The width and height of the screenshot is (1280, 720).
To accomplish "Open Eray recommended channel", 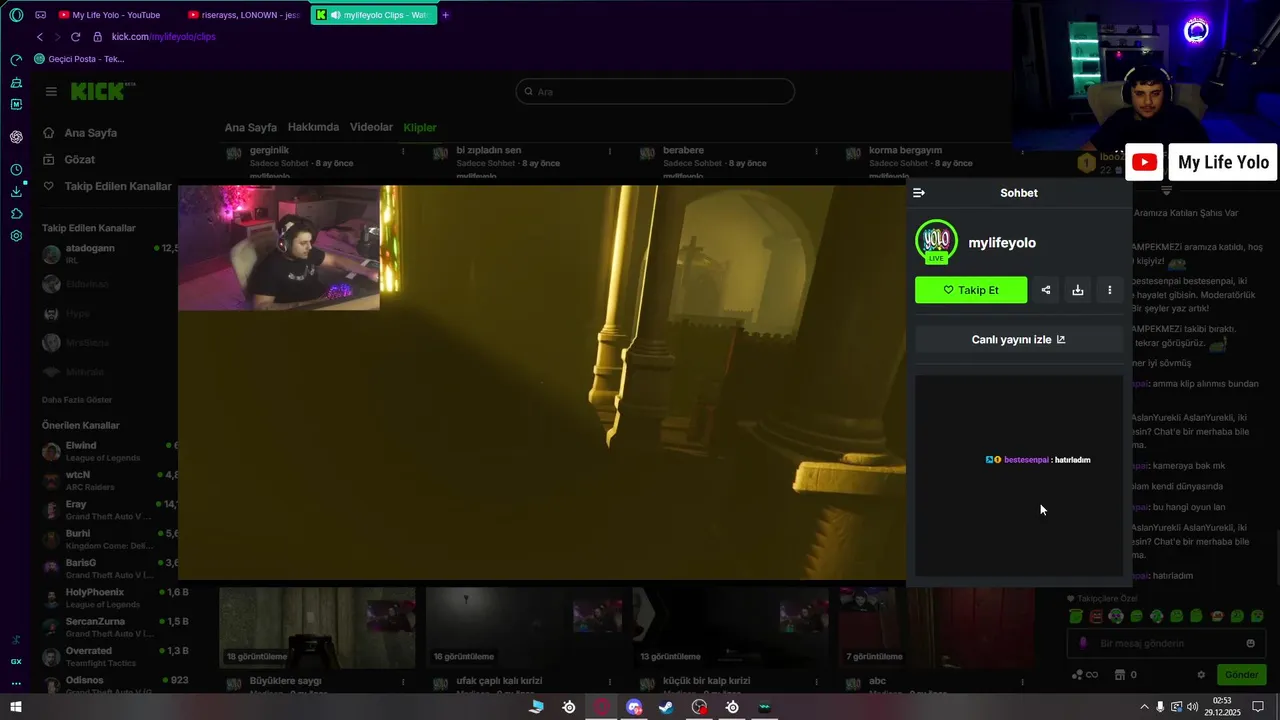I will [110, 510].
